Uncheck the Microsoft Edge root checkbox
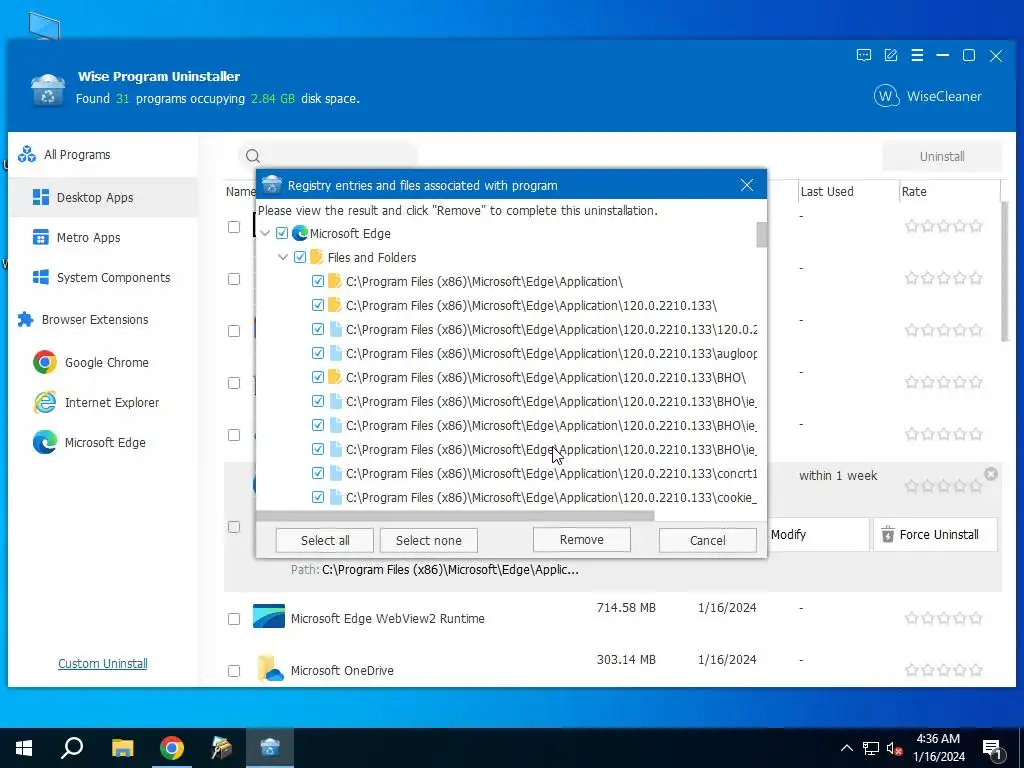The width and height of the screenshot is (1024, 768). pos(282,233)
